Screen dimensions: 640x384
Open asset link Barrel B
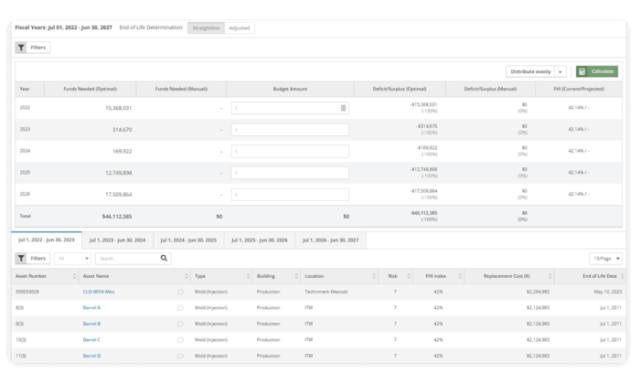[92, 324]
